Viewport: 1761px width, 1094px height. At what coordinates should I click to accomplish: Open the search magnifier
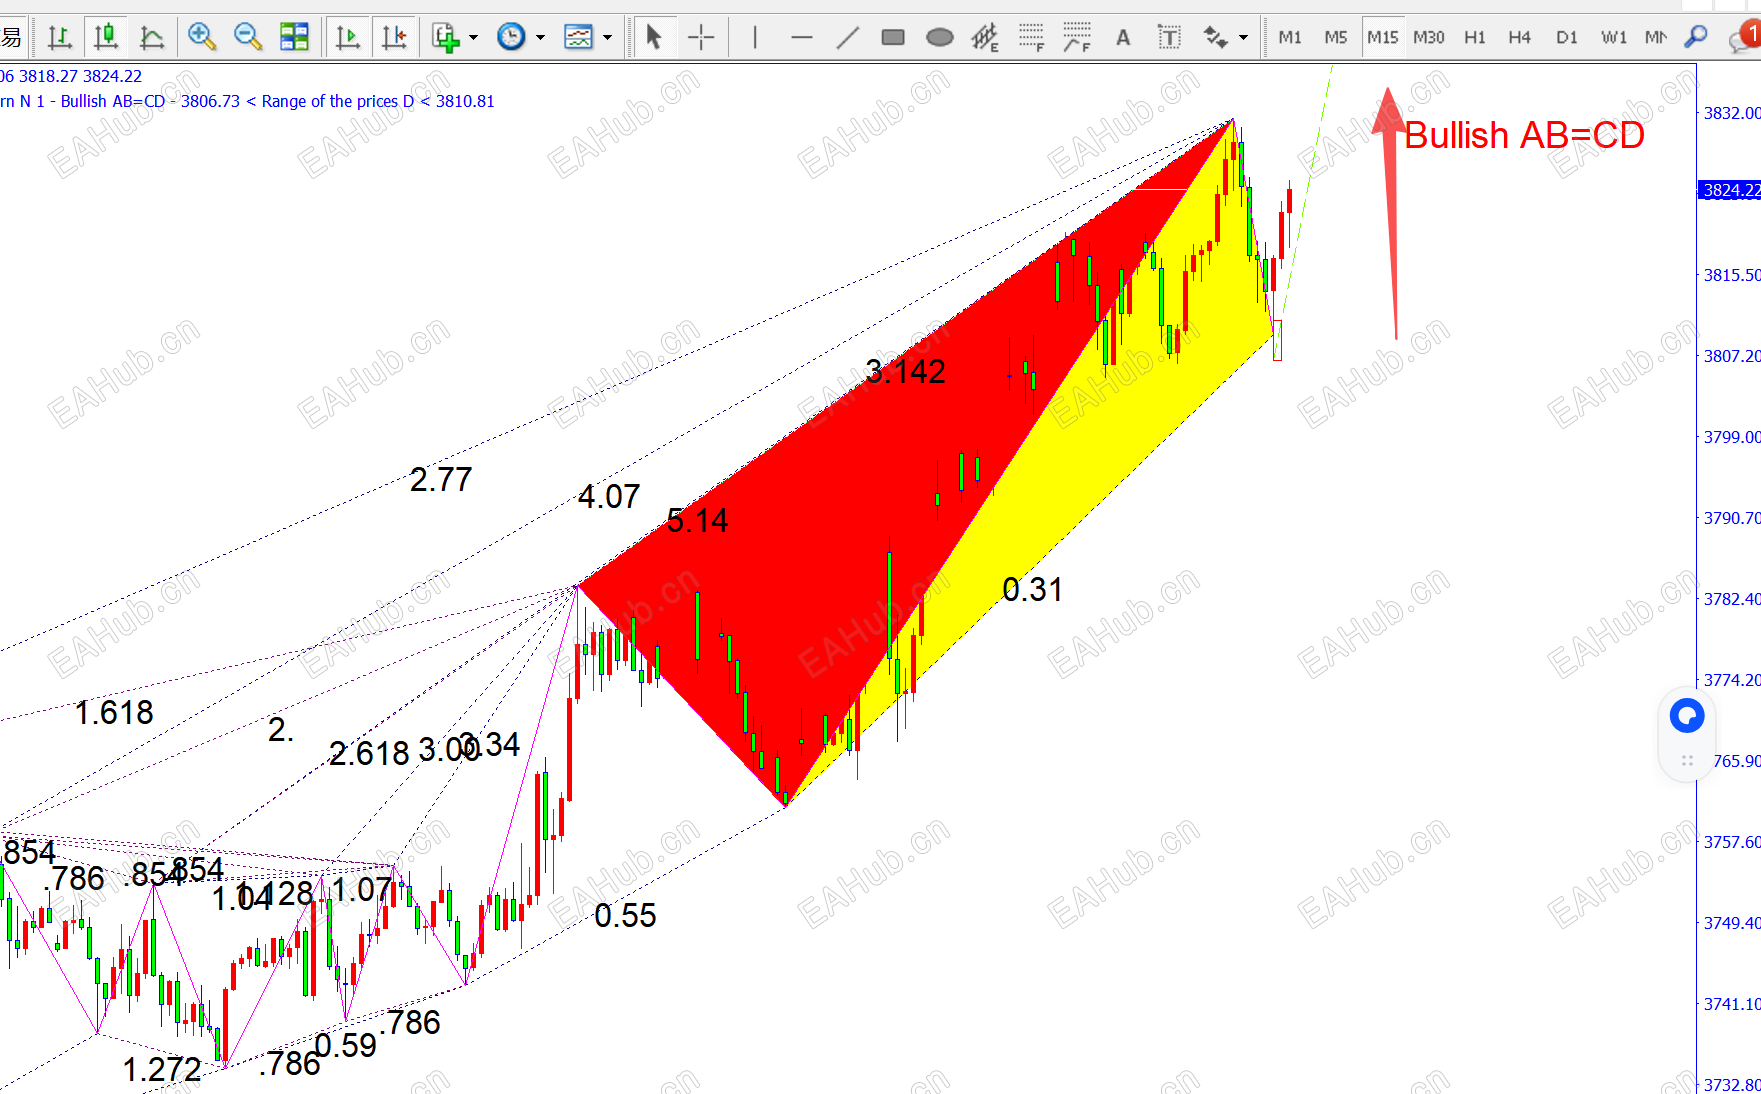[x=1696, y=38]
